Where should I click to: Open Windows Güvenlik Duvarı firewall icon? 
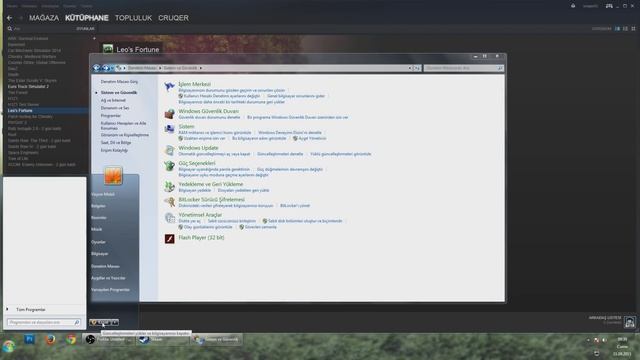click(x=169, y=114)
